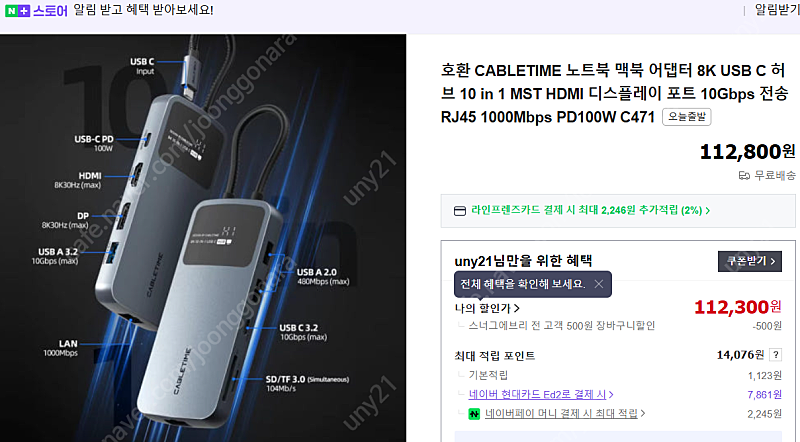Click the question mark help icon
The image size is (800, 442).
coord(776,355)
